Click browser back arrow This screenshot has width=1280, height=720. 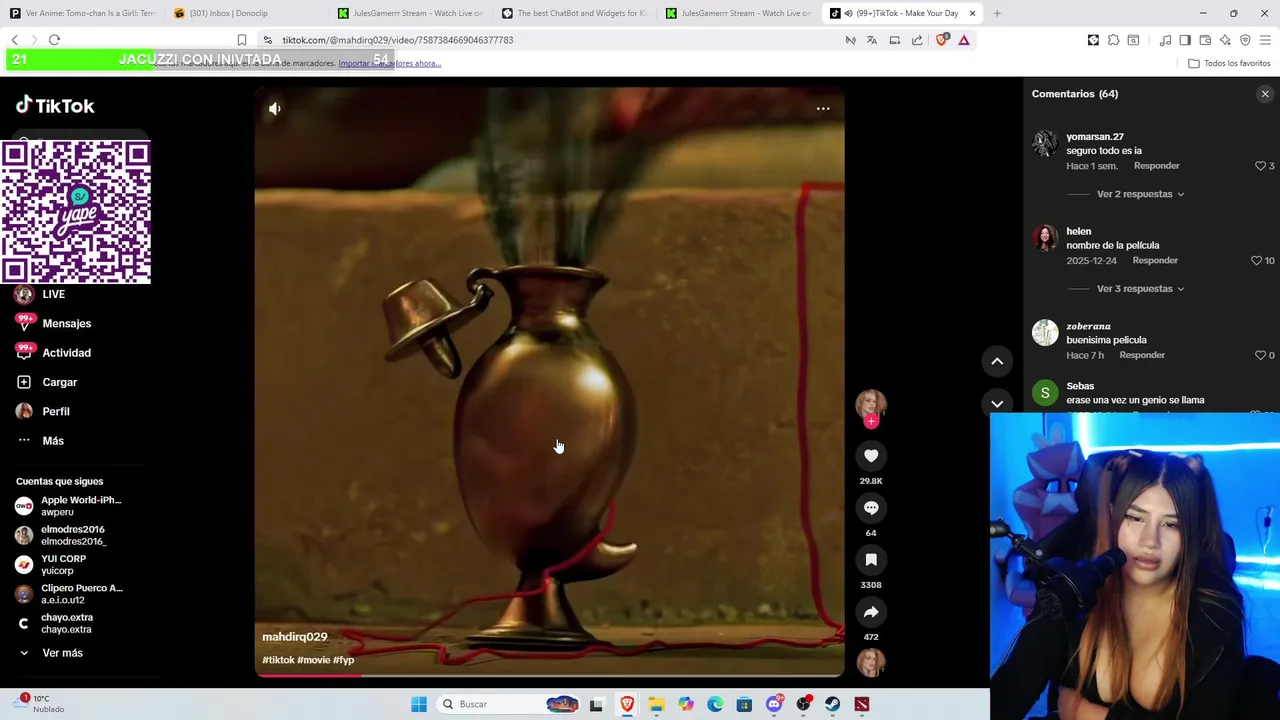point(14,40)
